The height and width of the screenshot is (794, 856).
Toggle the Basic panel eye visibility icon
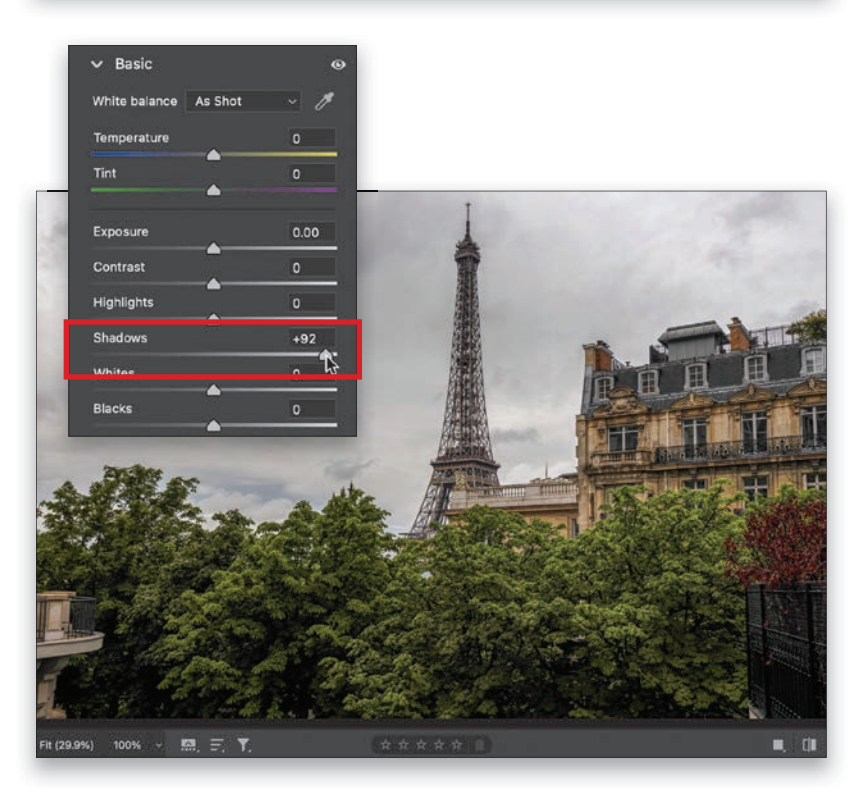[x=338, y=65]
